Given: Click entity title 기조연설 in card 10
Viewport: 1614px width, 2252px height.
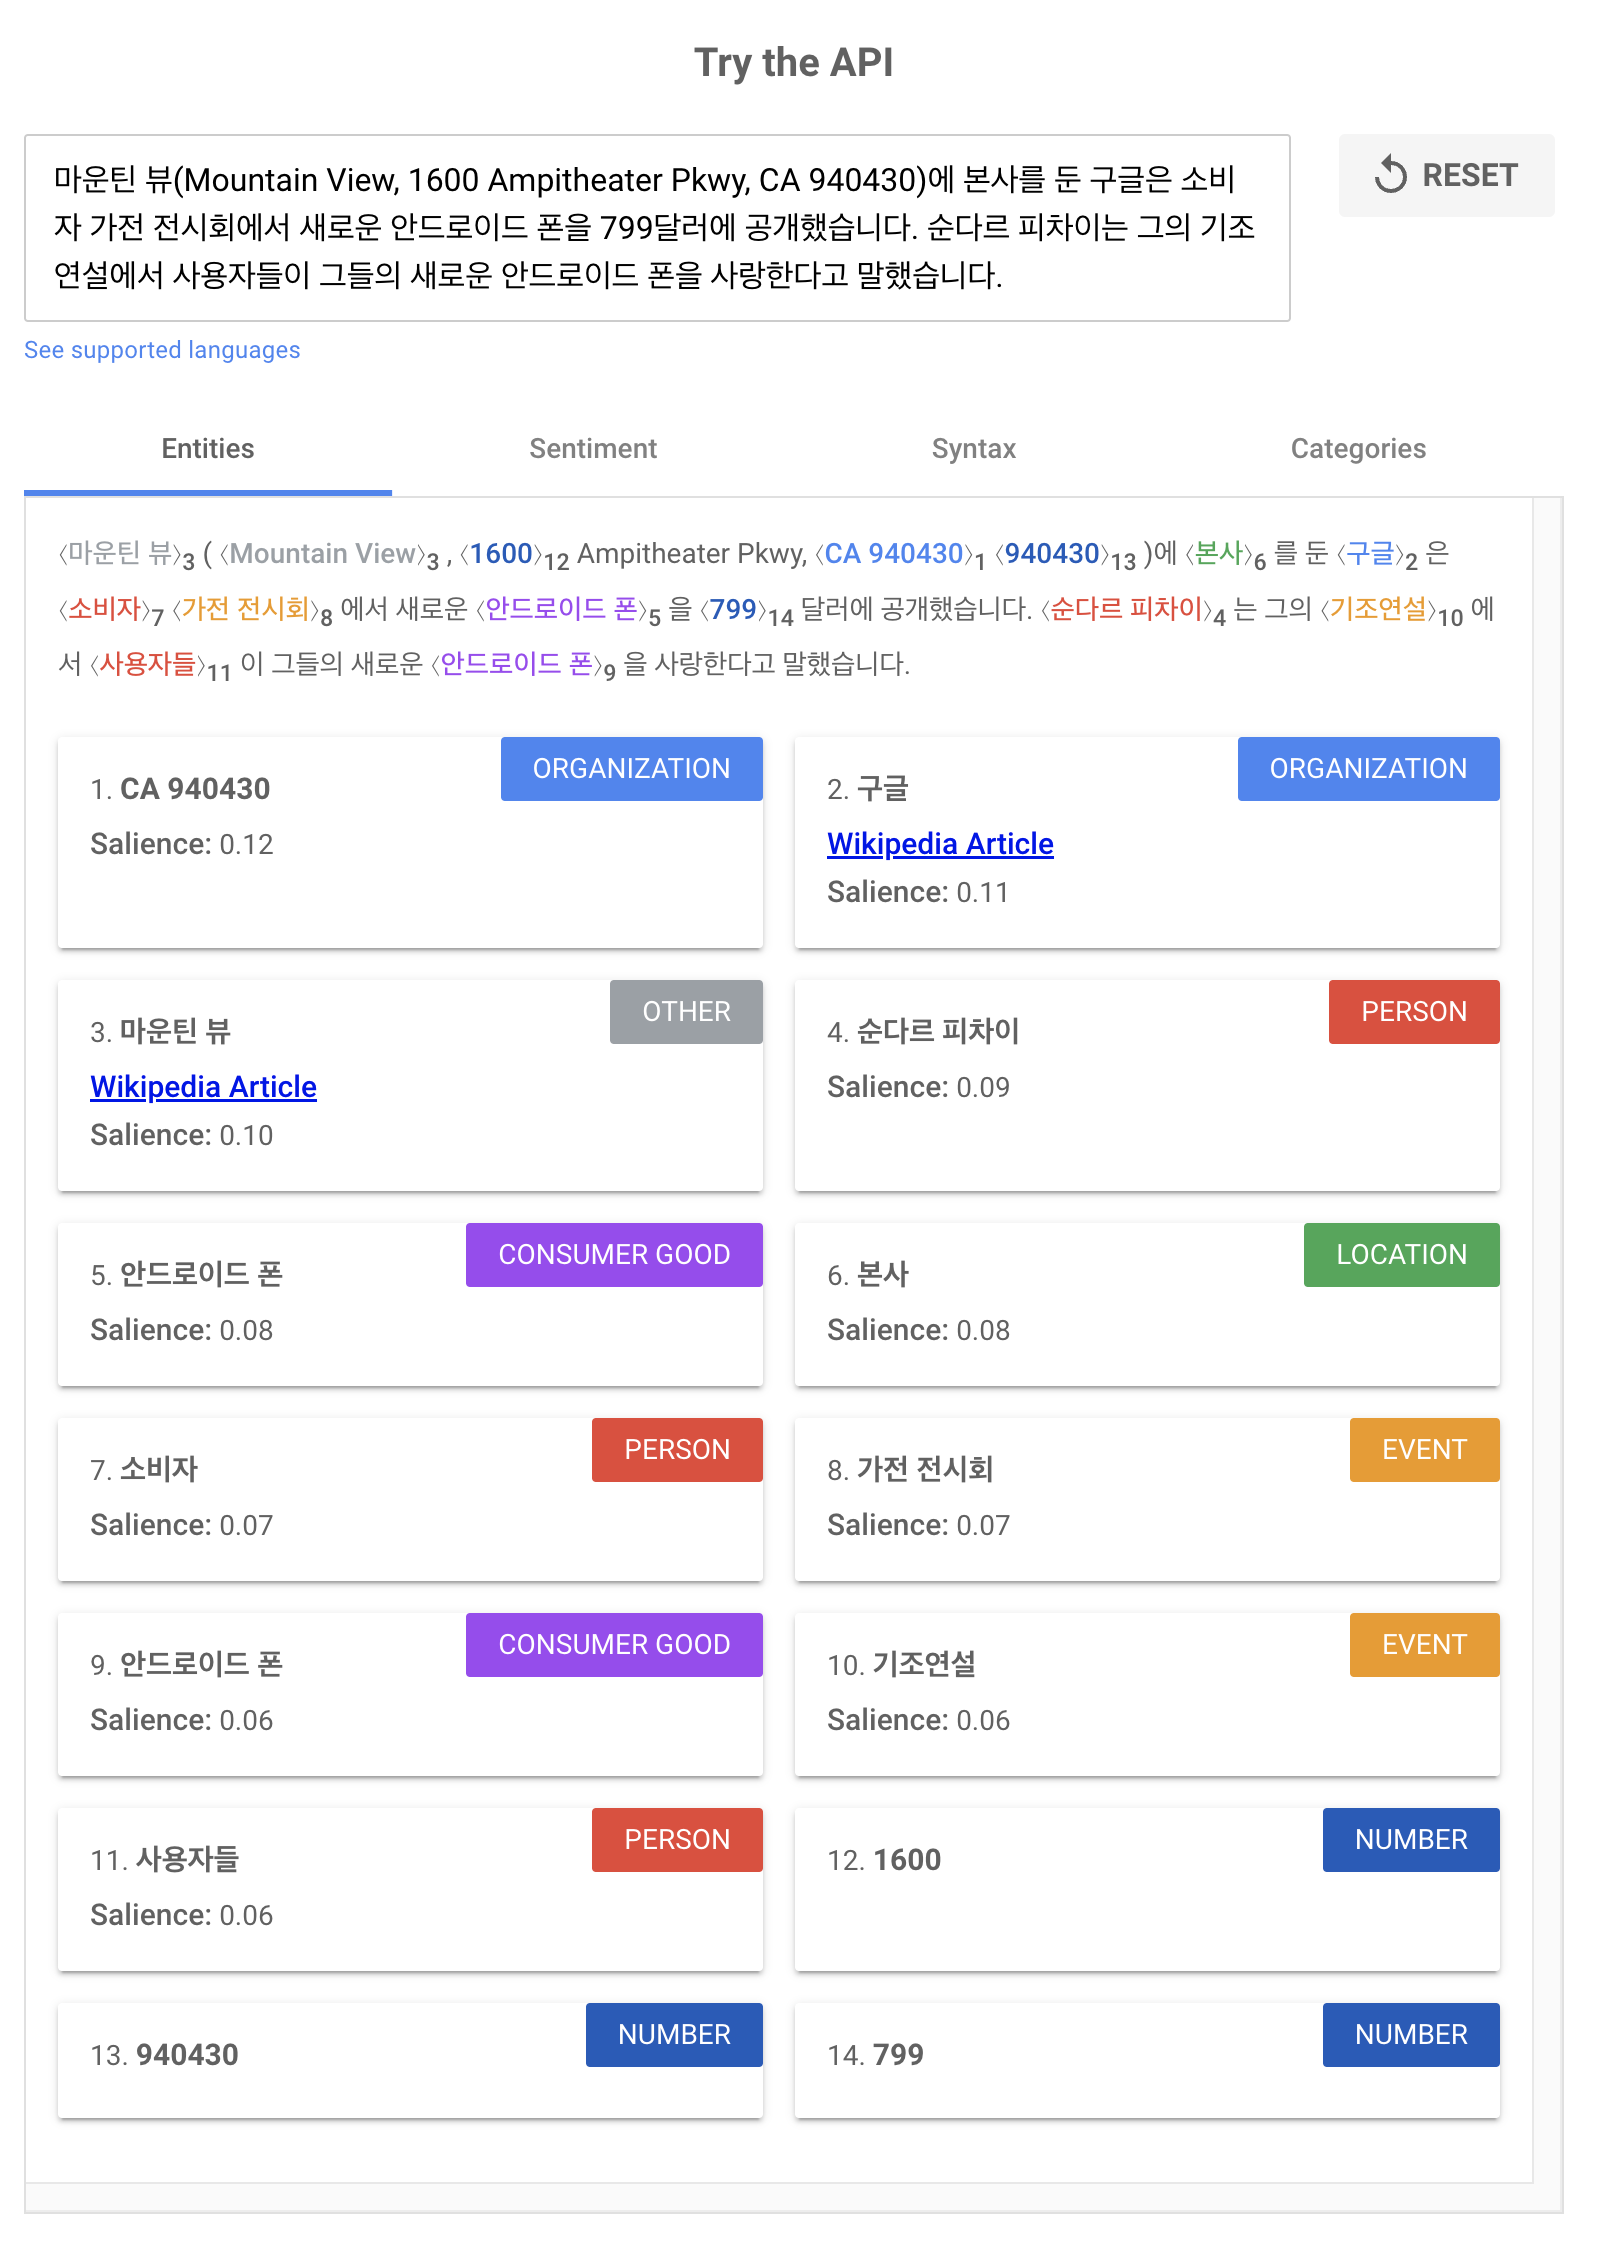Looking at the screenshot, I should [x=924, y=1665].
